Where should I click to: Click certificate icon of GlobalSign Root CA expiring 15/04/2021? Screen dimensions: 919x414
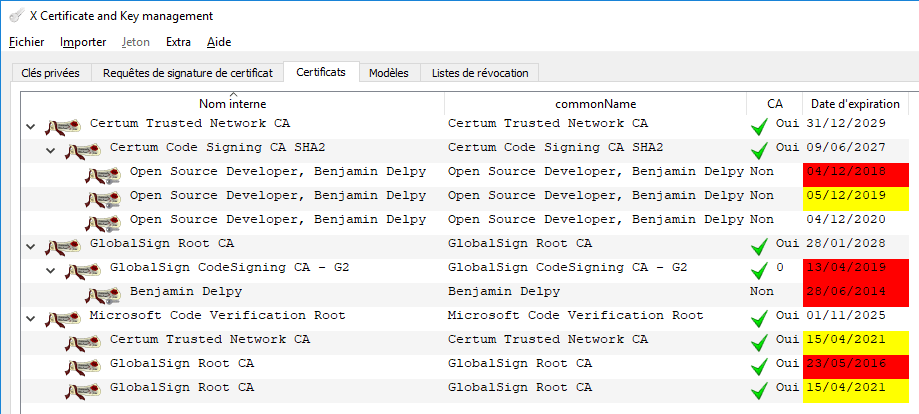[83, 391]
